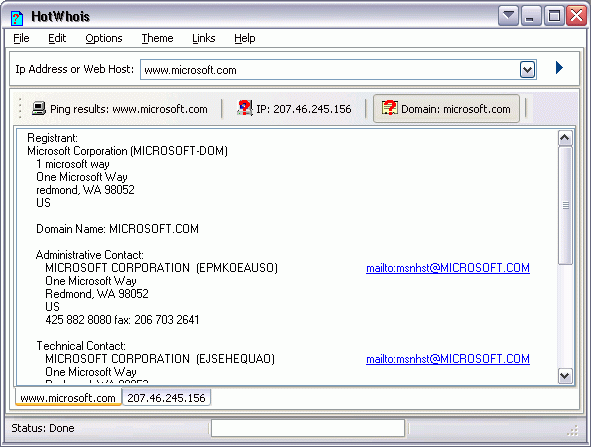591x447 pixels.
Task: Click "425 882 8080 fax: 206 703 2641" line
Action: click(x=122, y=320)
